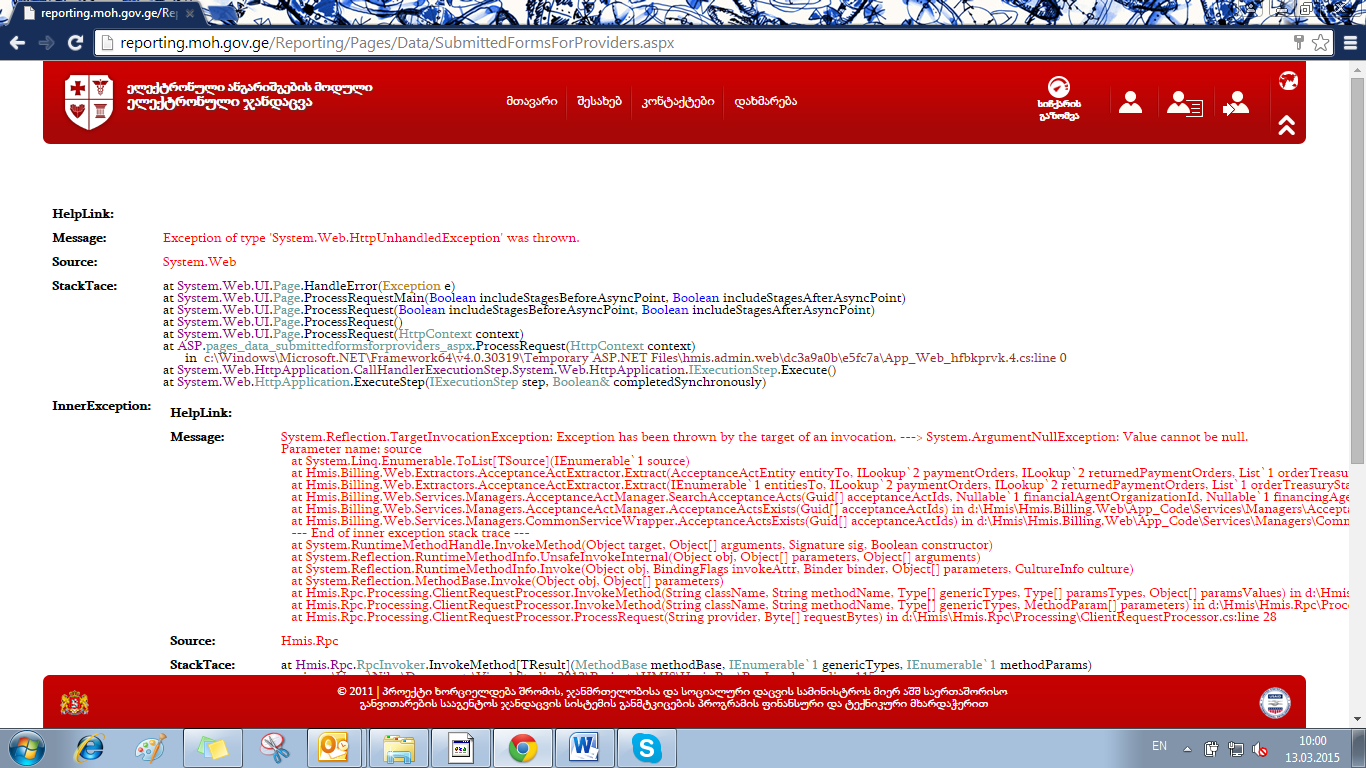Open the user with document list icon
The width and height of the screenshot is (1366, 768).
tap(1185, 103)
